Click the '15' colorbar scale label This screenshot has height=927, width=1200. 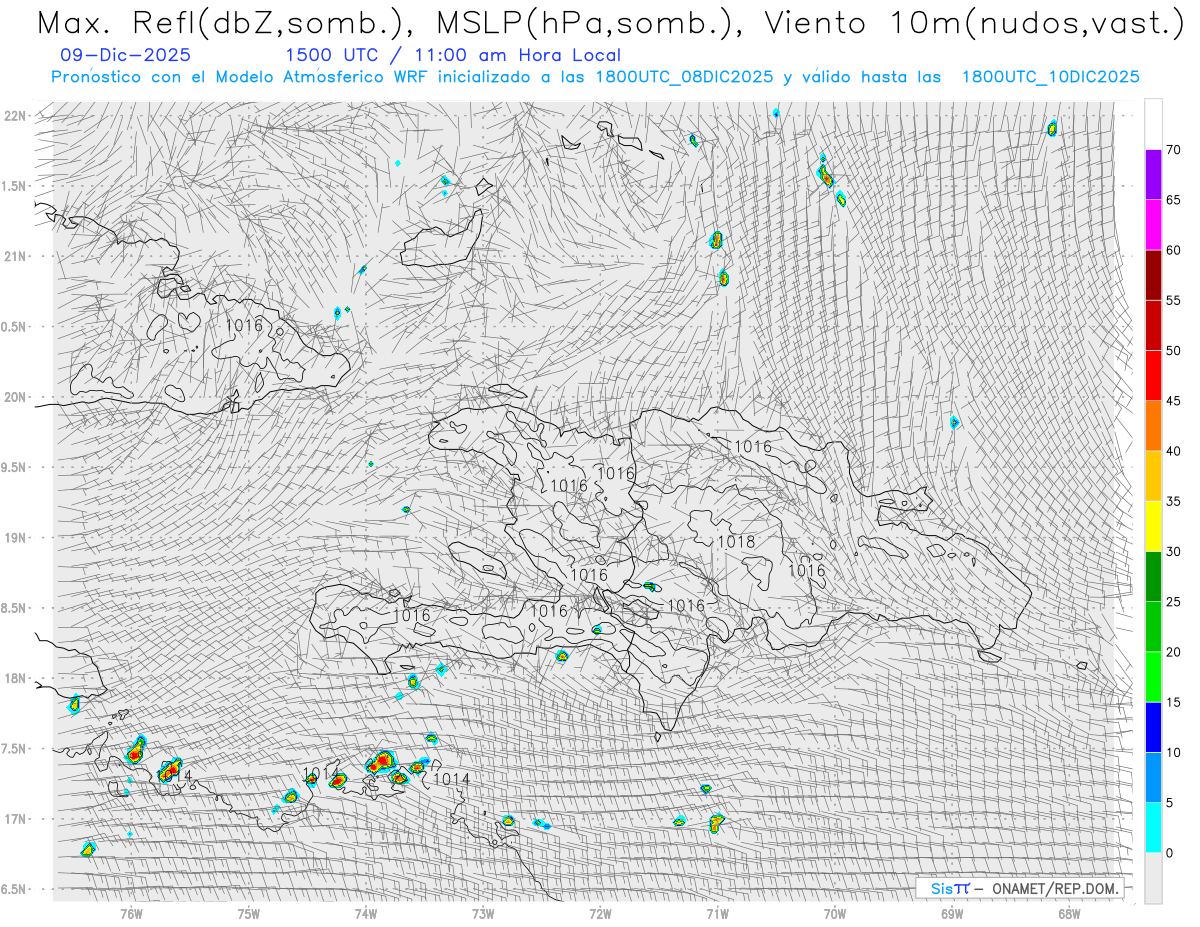1173,702
